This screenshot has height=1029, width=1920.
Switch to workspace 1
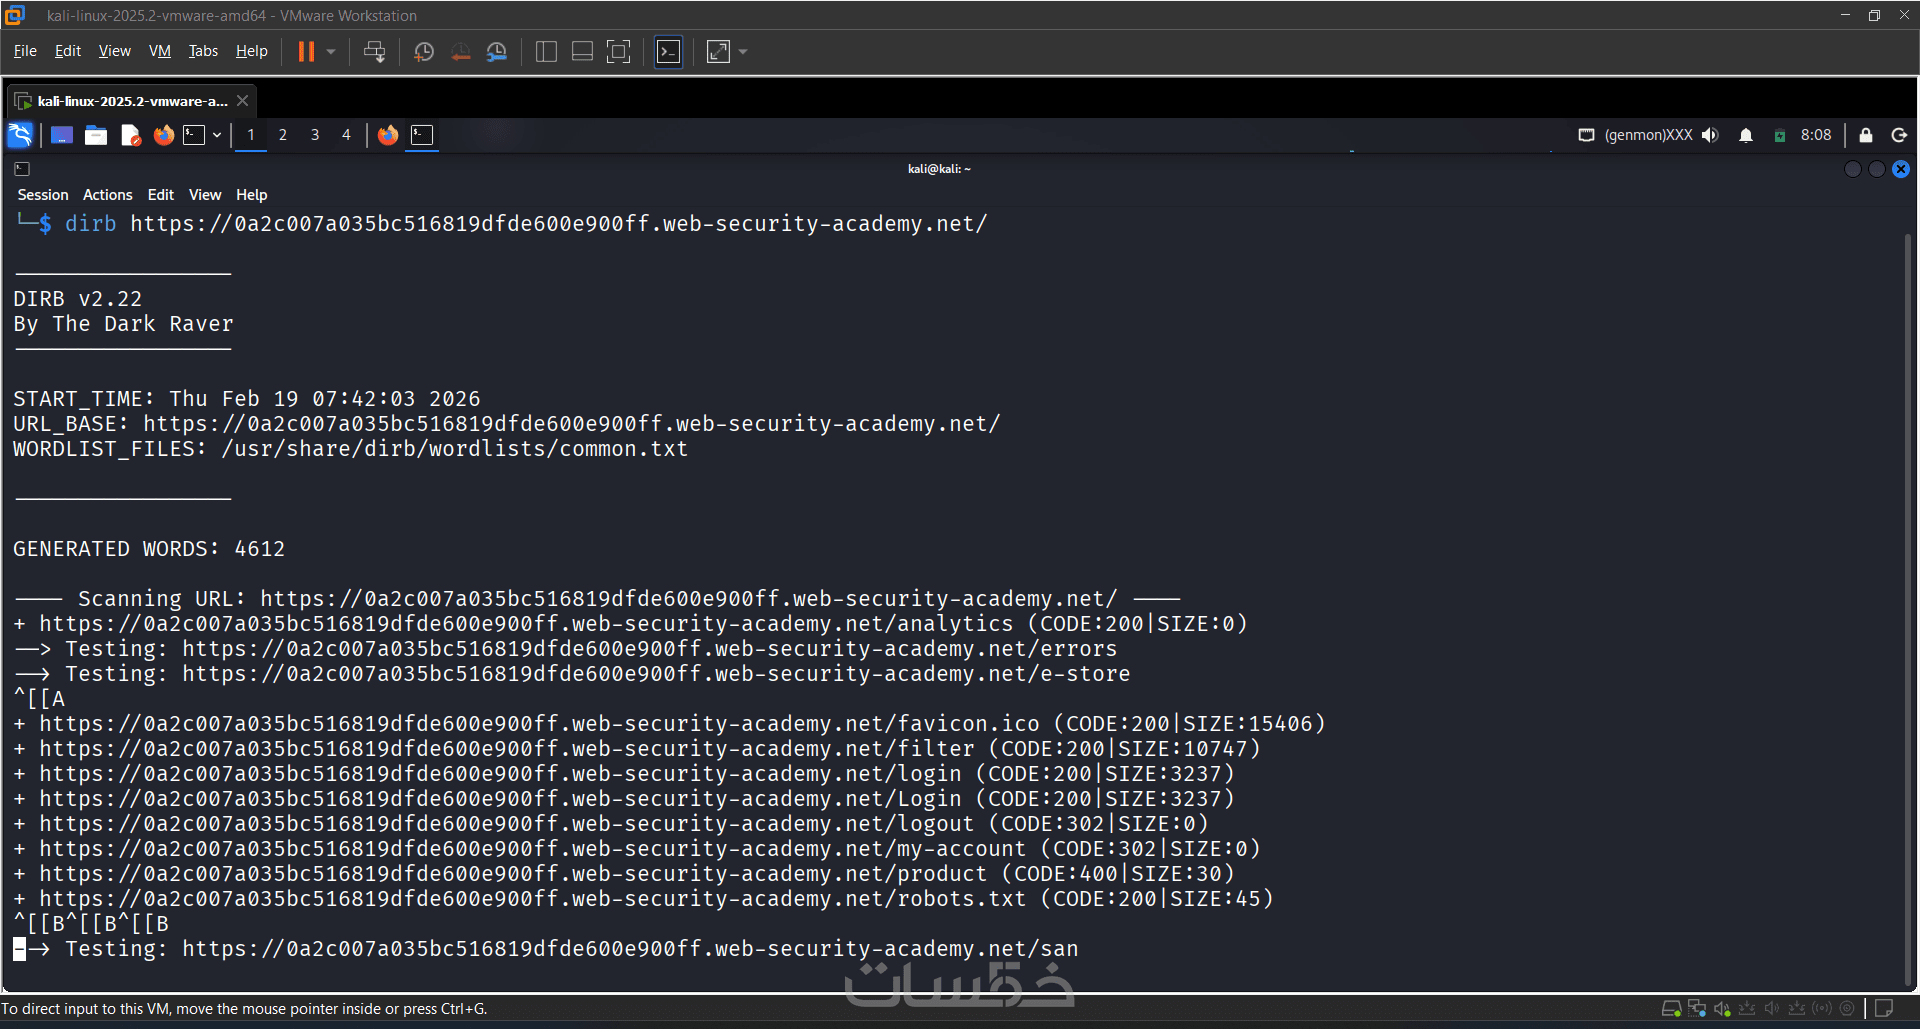251,135
